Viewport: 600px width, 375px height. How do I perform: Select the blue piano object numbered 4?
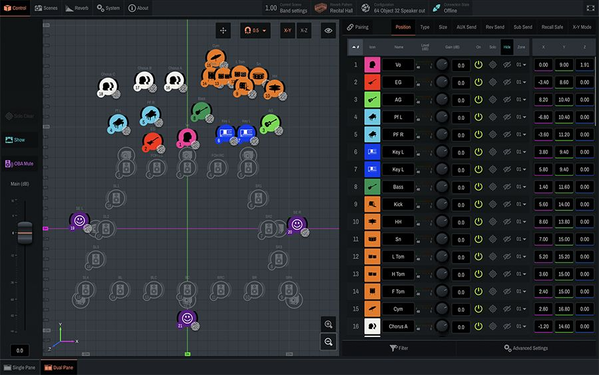pyautogui.click(x=117, y=123)
